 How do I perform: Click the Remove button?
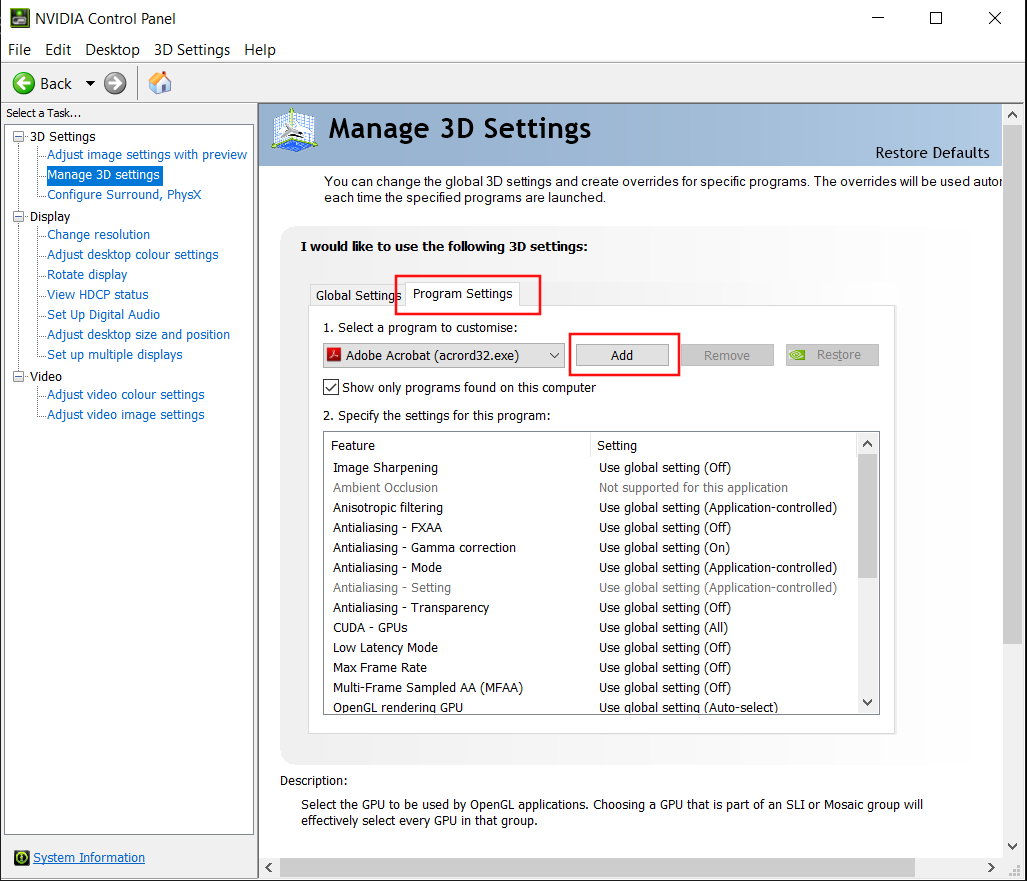[727, 355]
